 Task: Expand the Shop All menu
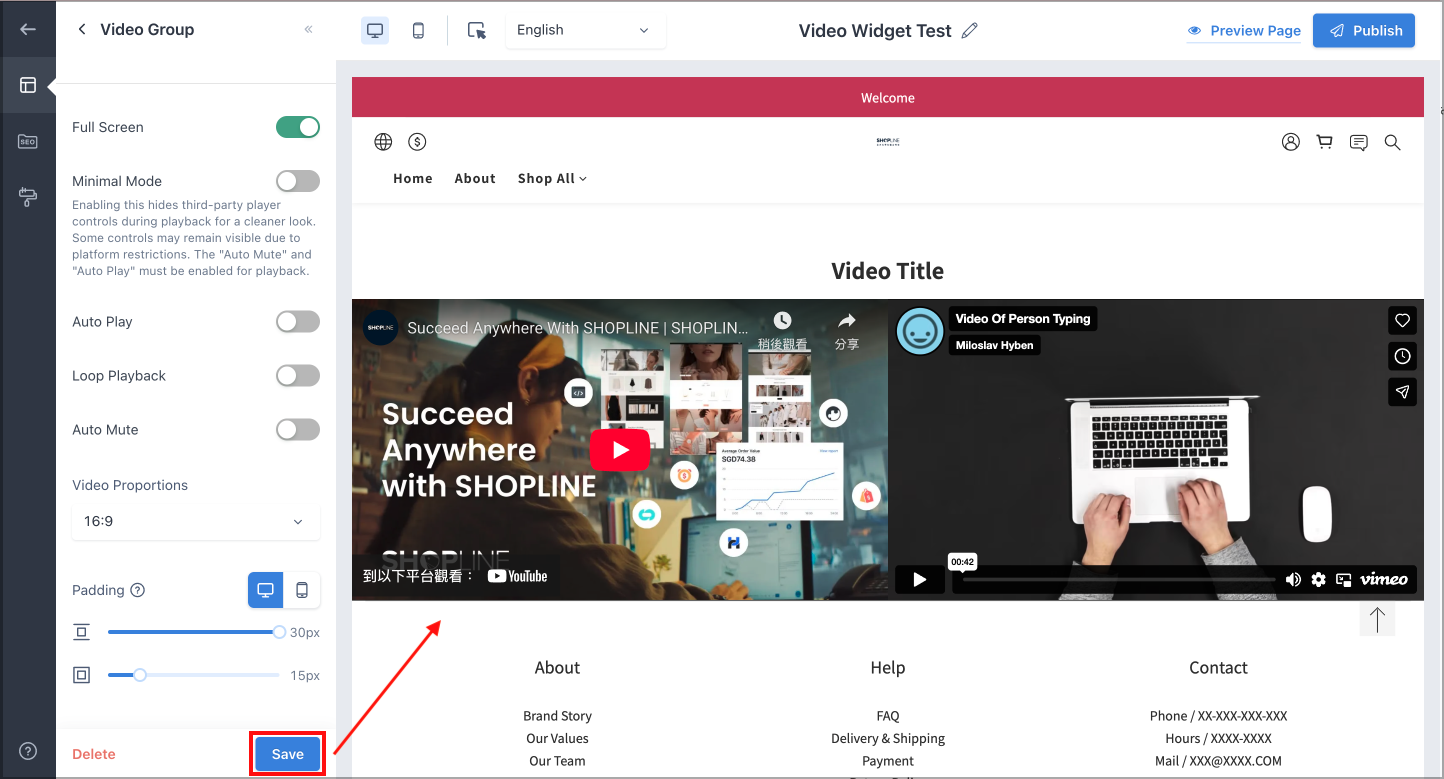click(552, 178)
